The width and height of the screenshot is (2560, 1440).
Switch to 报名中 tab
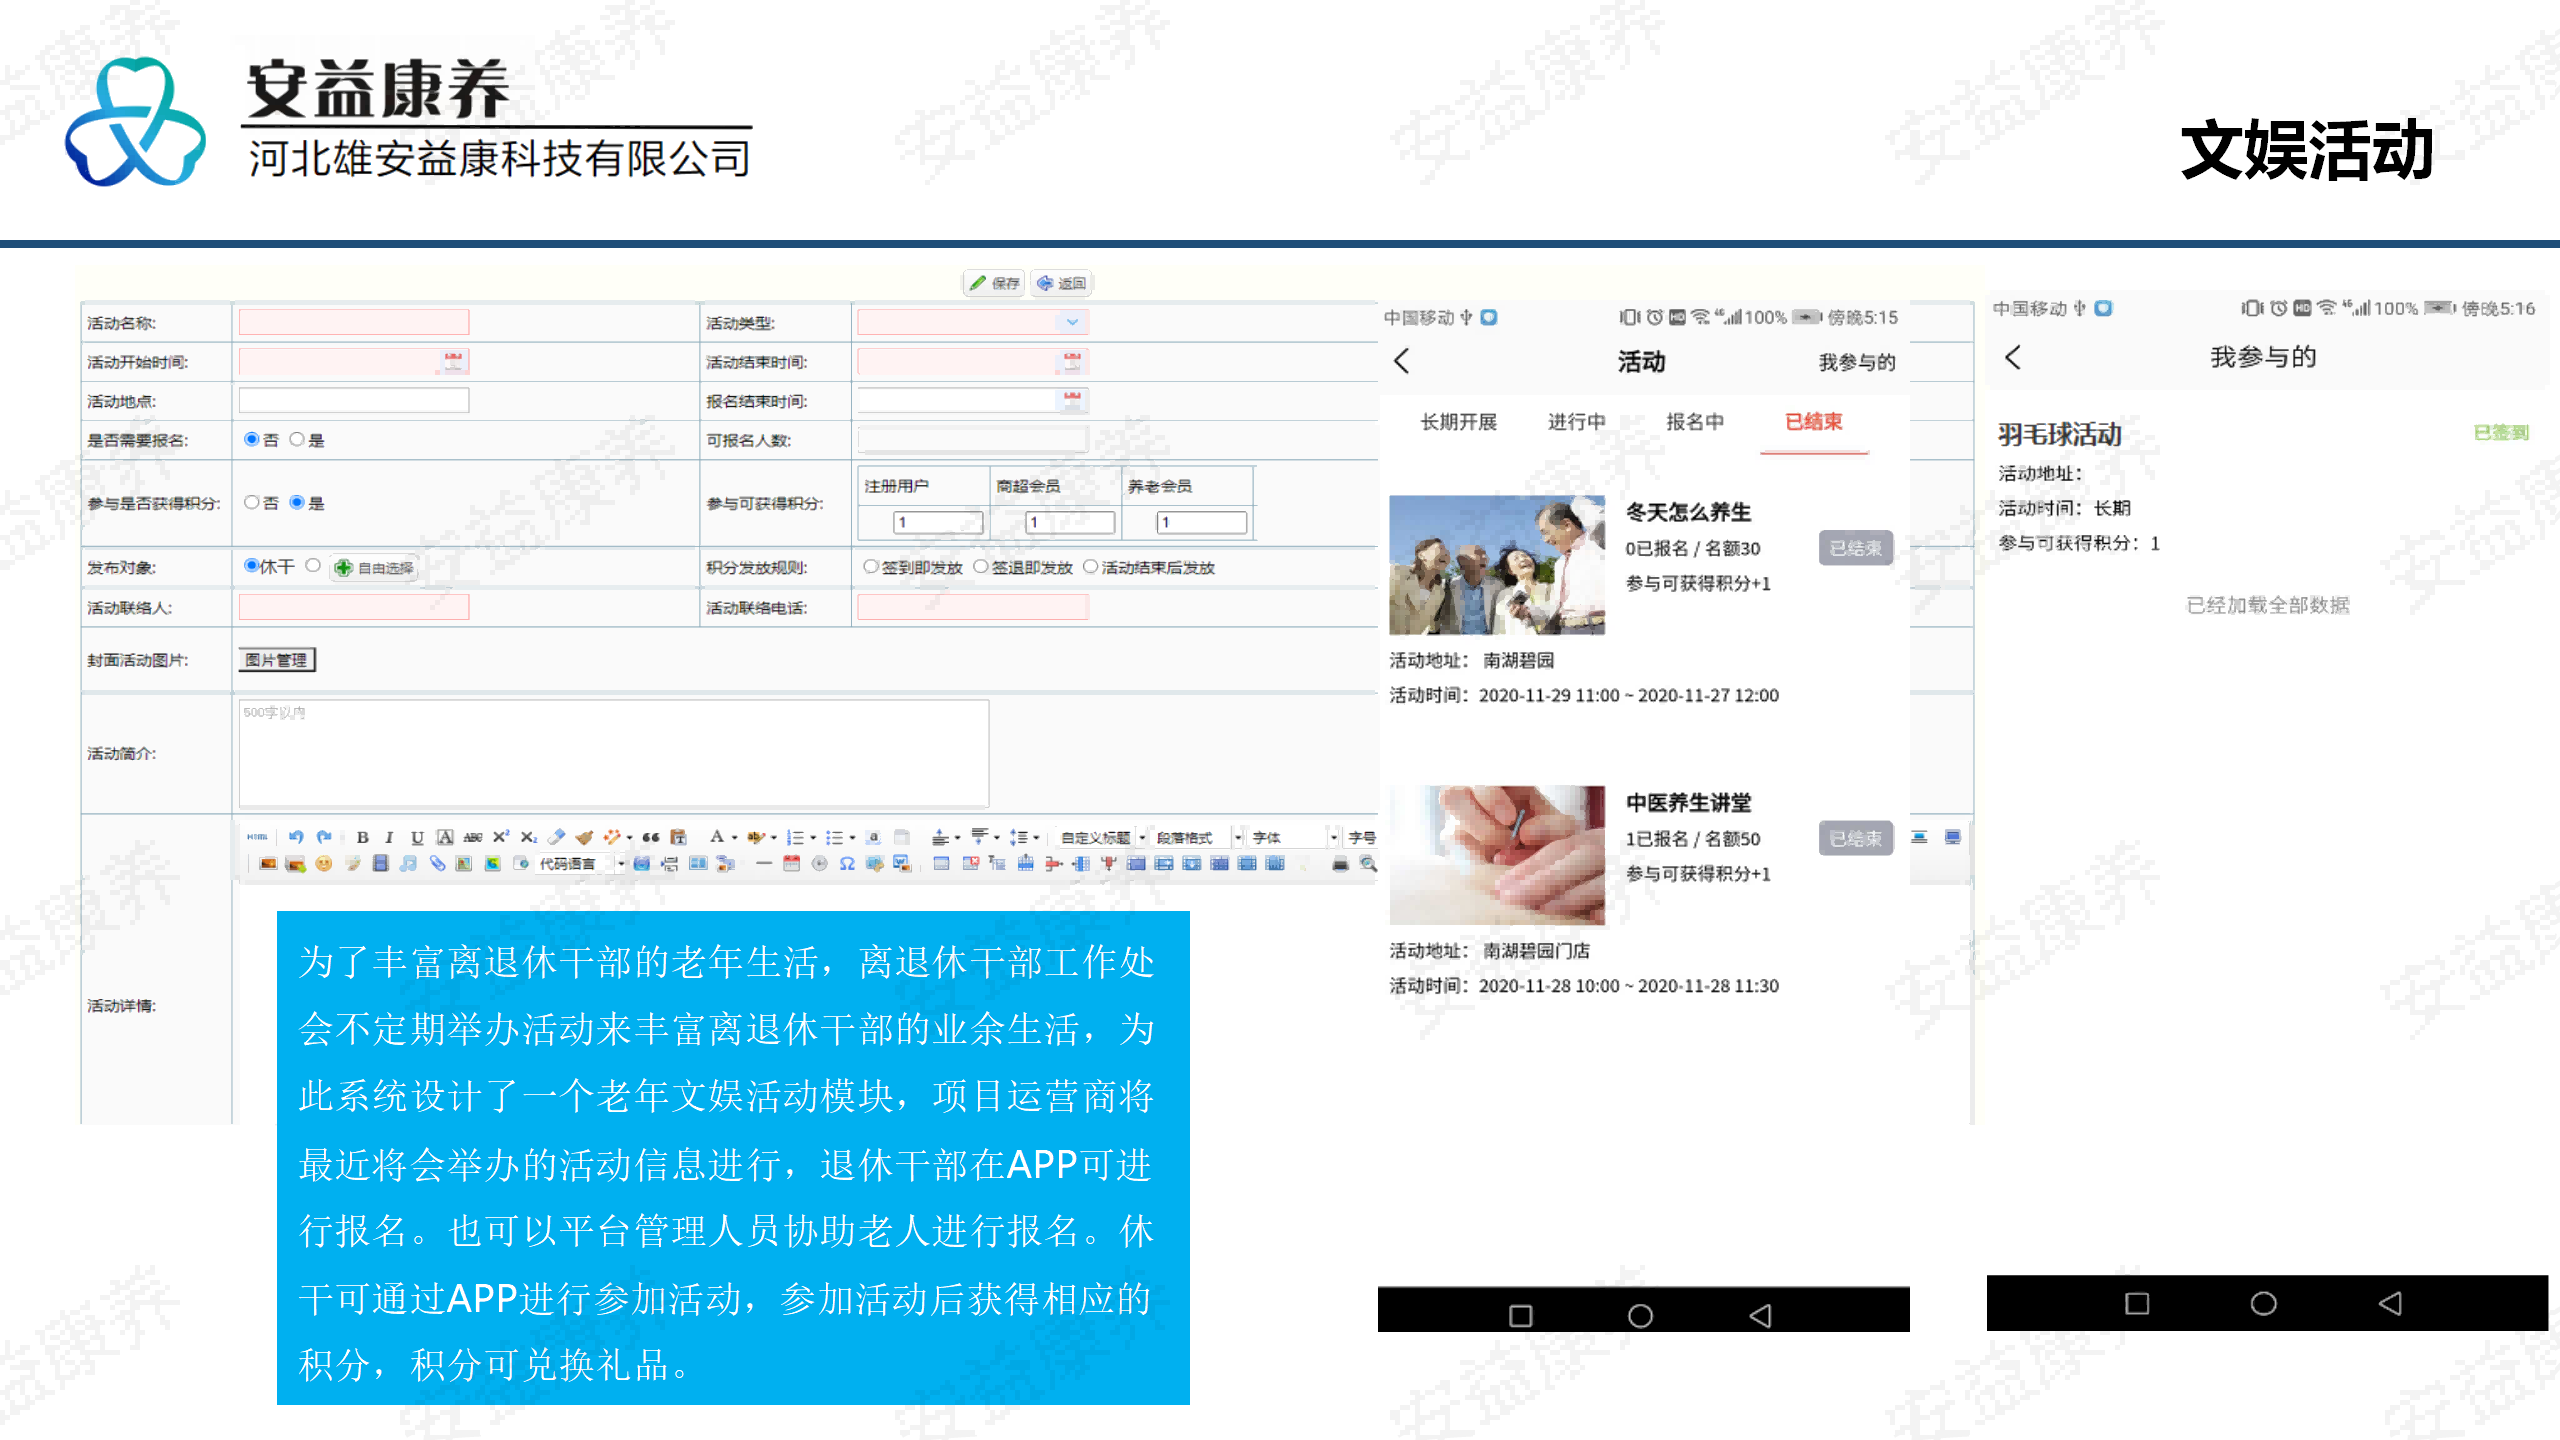click(x=1695, y=422)
